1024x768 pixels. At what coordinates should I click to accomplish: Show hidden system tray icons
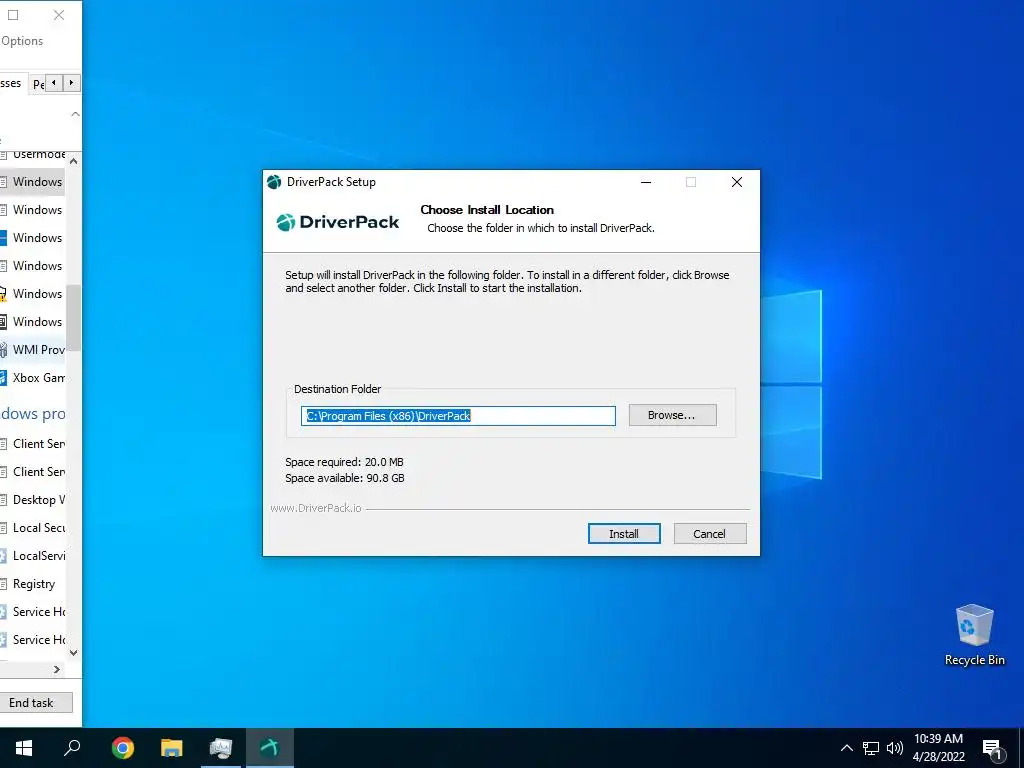(x=846, y=748)
